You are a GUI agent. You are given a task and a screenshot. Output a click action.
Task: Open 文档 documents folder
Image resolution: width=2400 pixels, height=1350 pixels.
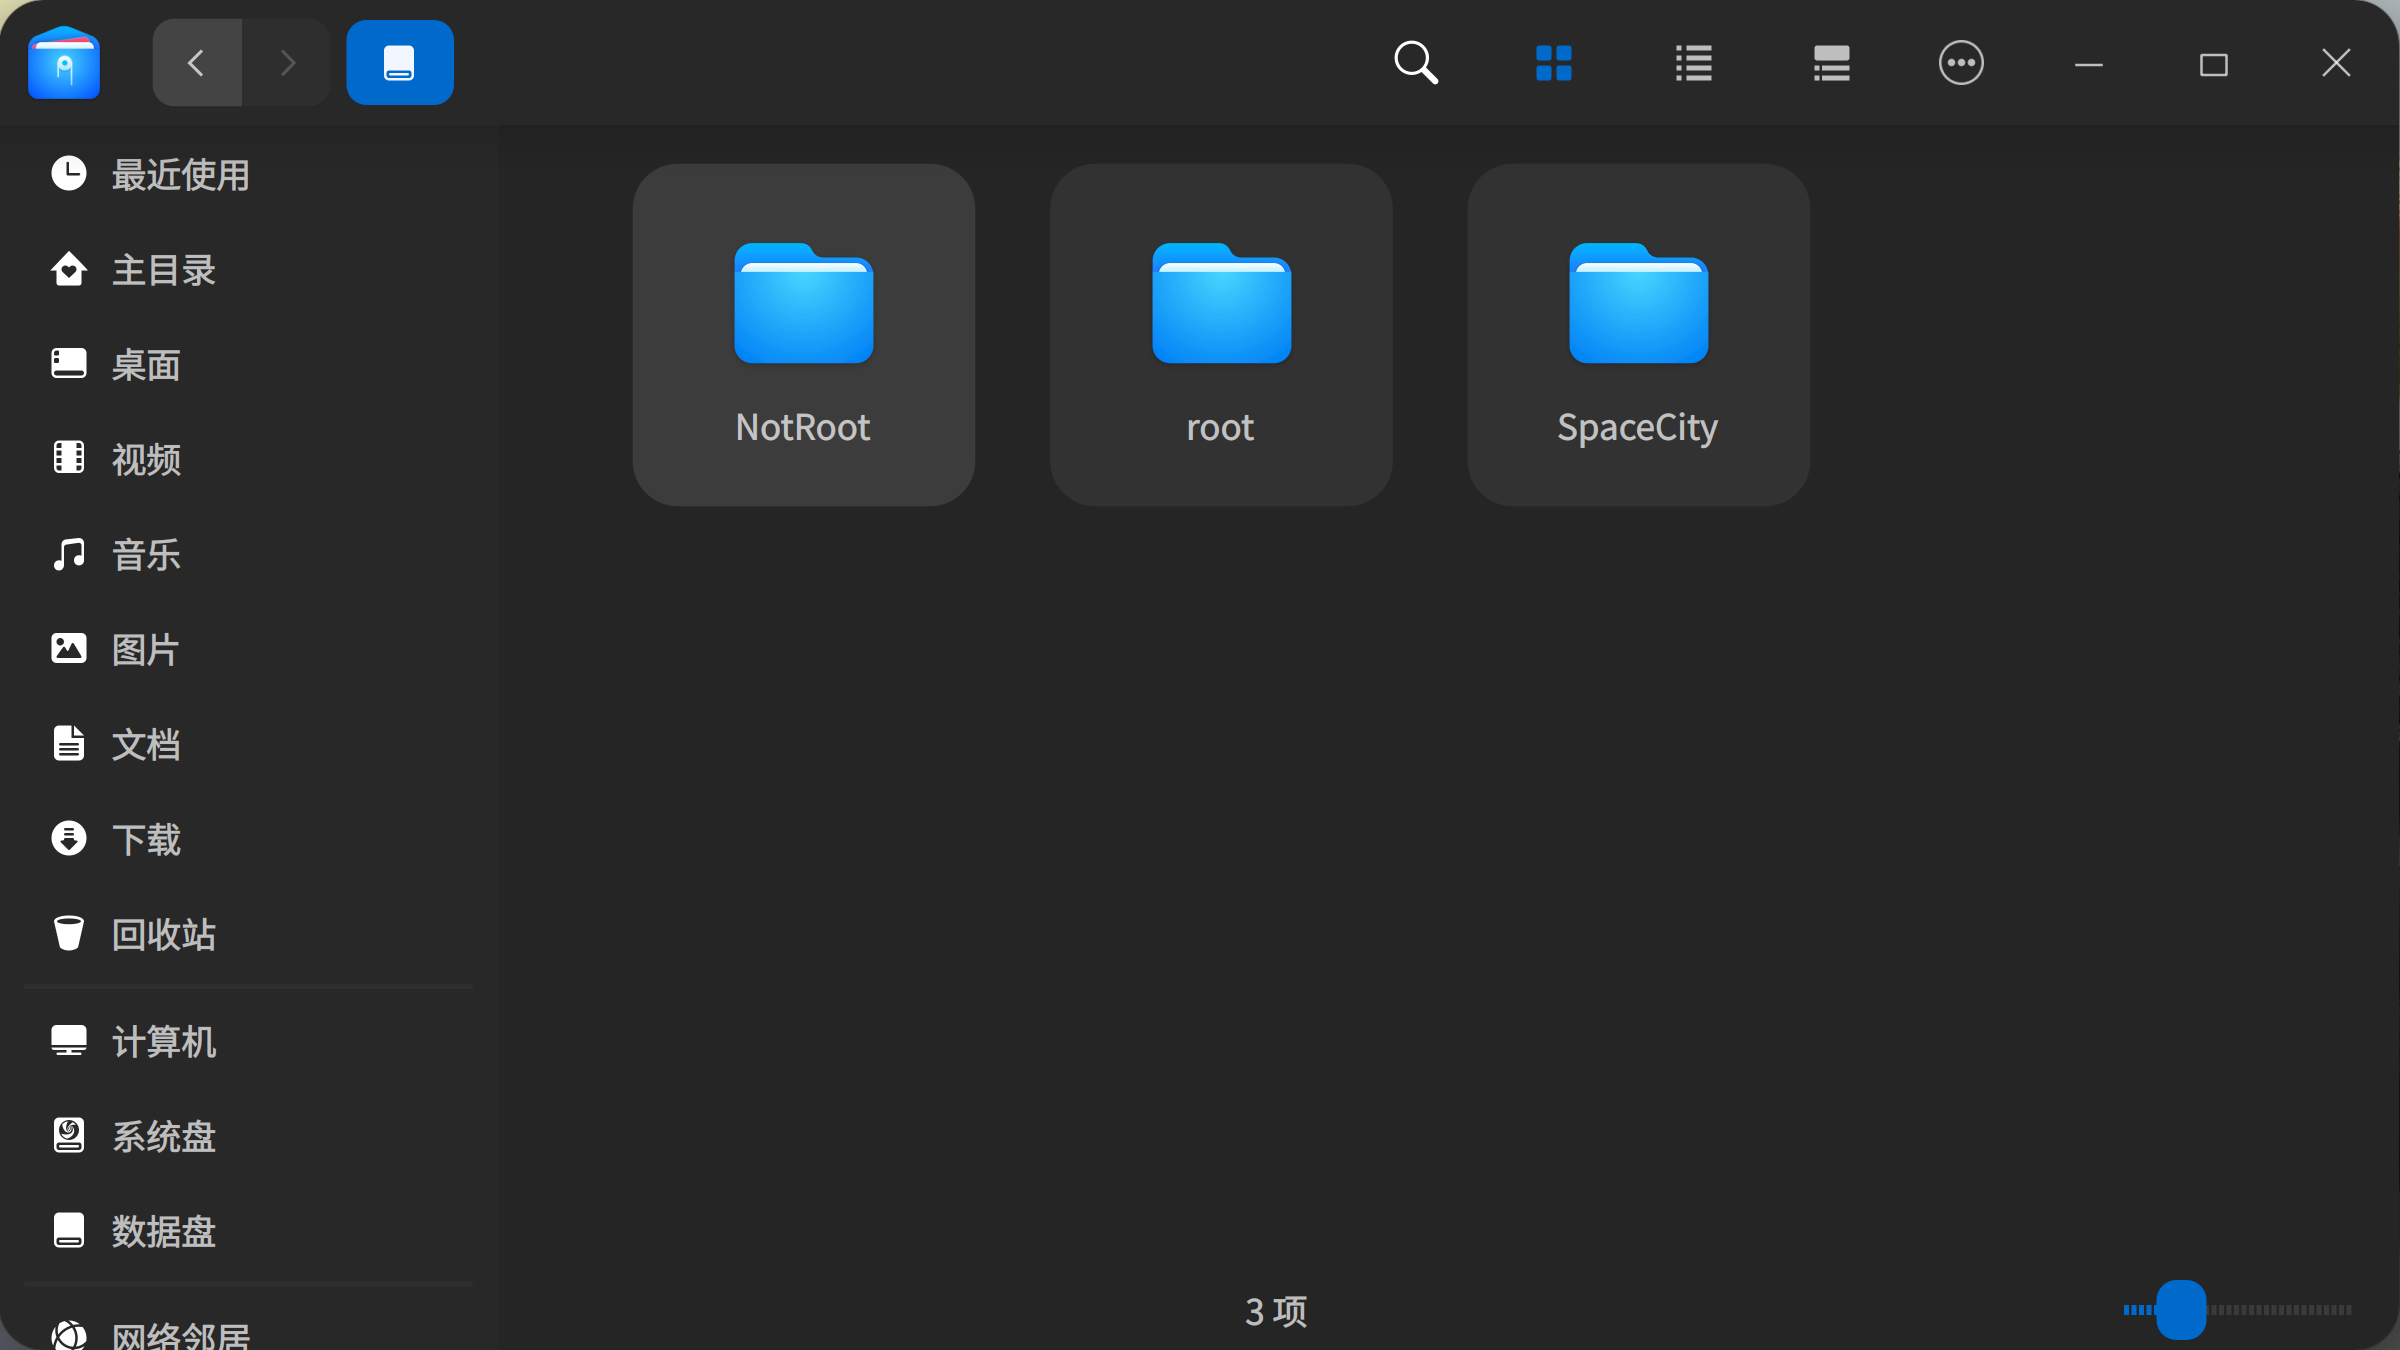248,745
